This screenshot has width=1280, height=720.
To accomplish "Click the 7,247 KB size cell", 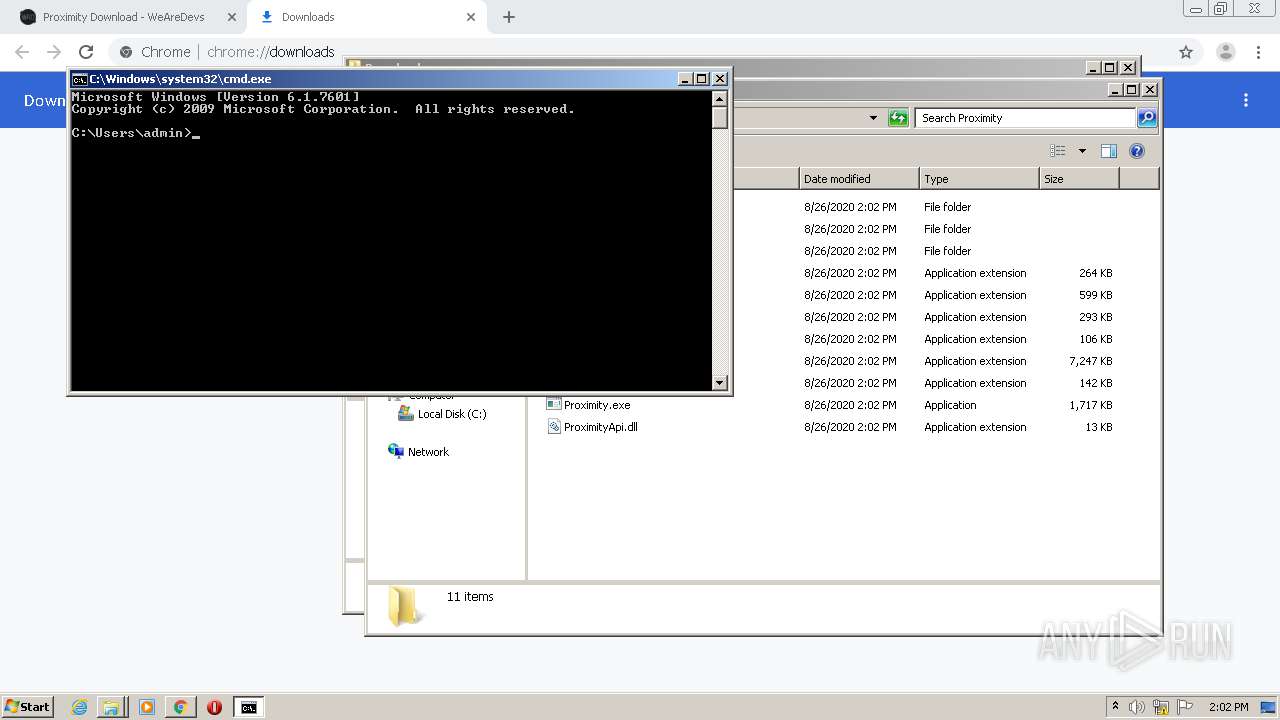I will click(1090, 361).
